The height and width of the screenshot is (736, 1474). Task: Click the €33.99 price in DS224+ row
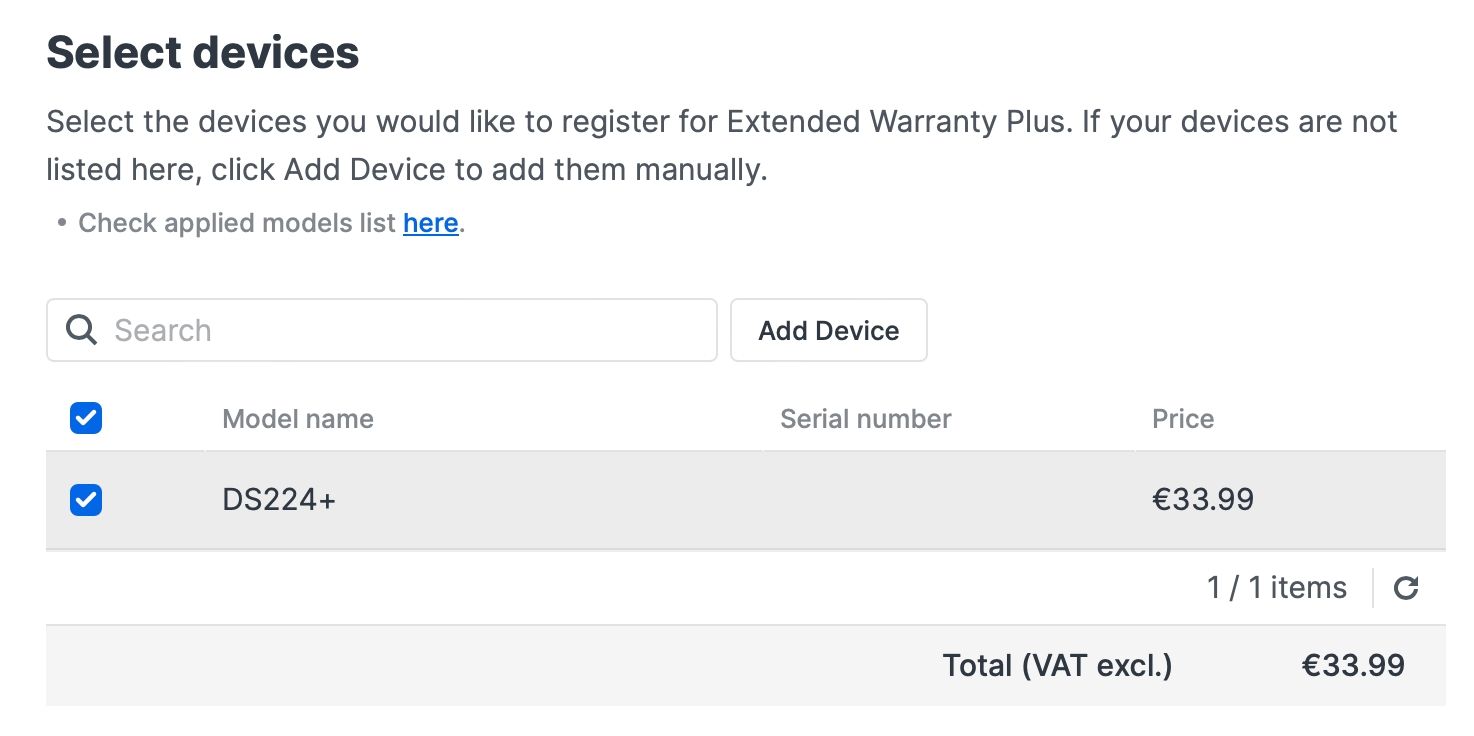[1203, 499]
